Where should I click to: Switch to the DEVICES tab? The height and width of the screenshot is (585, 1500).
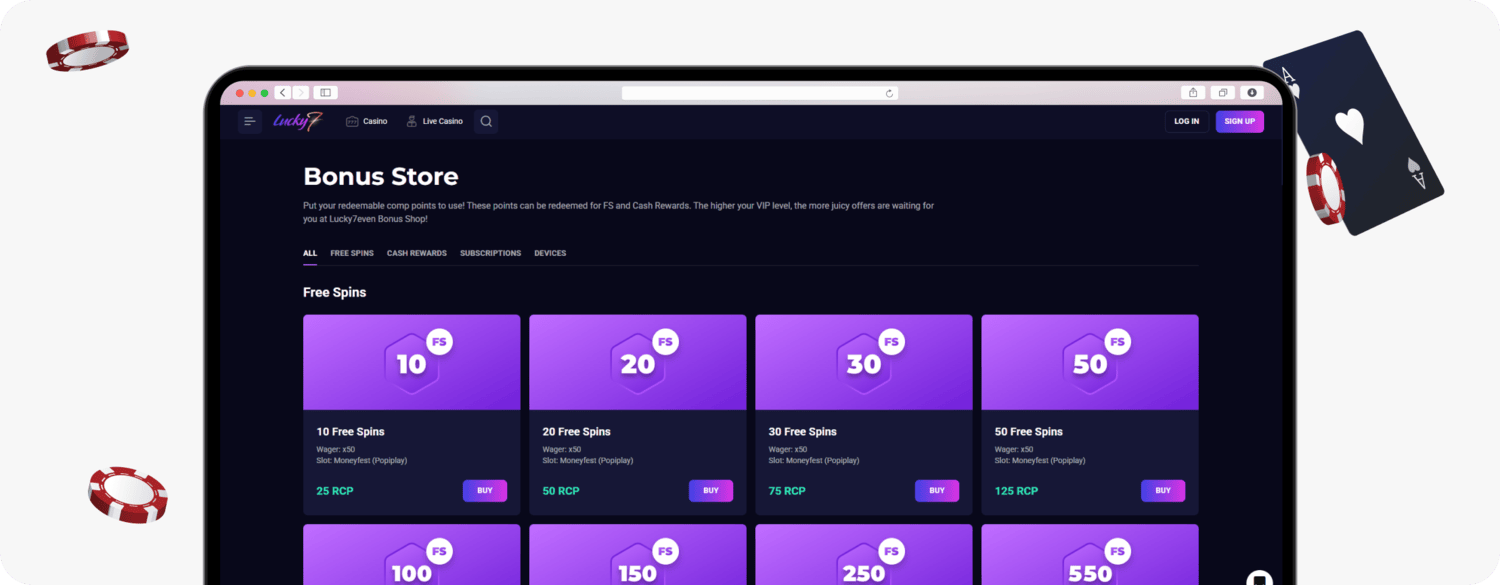coord(550,253)
